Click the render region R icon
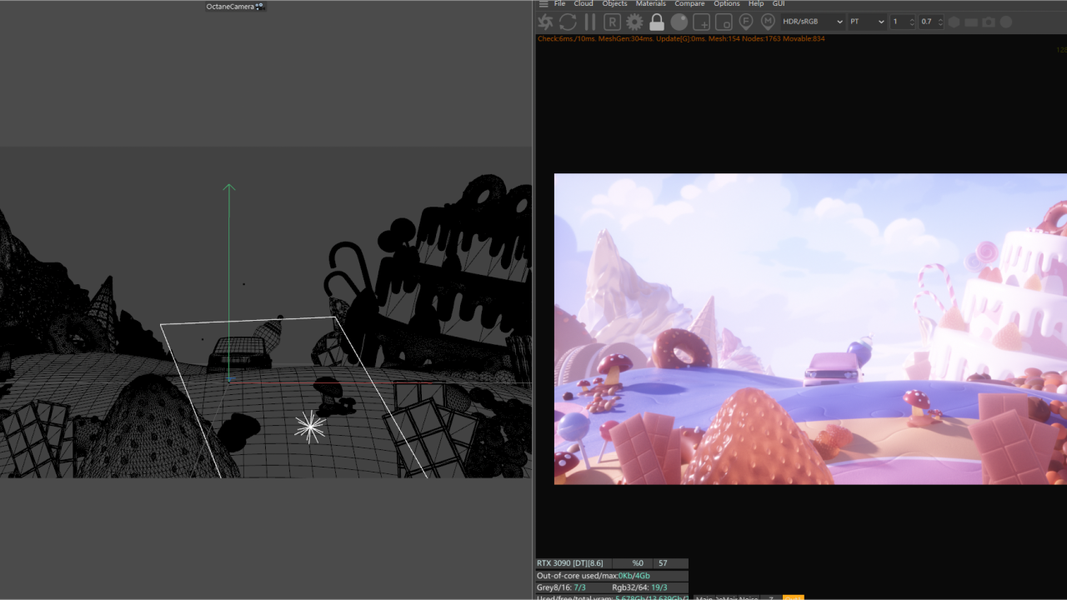Screen dimensions: 1067x600 coord(612,22)
